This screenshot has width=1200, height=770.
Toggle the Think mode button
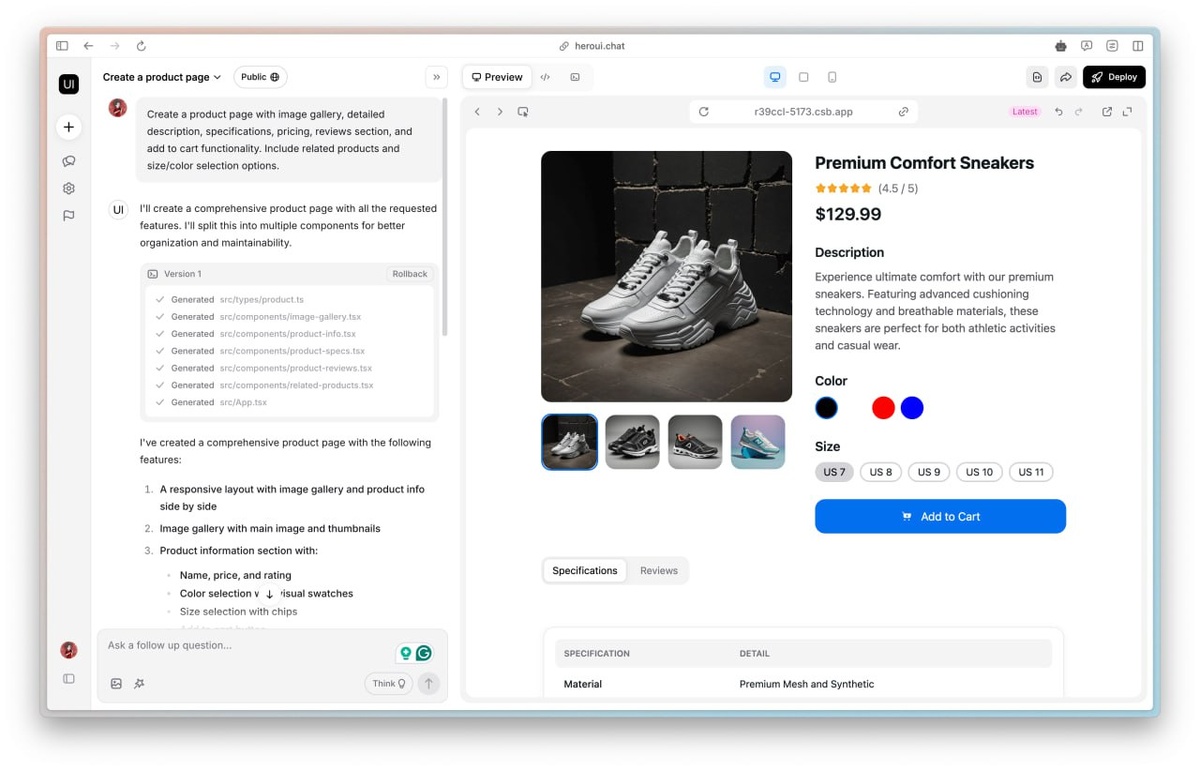pyautogui.click(x=389, y=684)
